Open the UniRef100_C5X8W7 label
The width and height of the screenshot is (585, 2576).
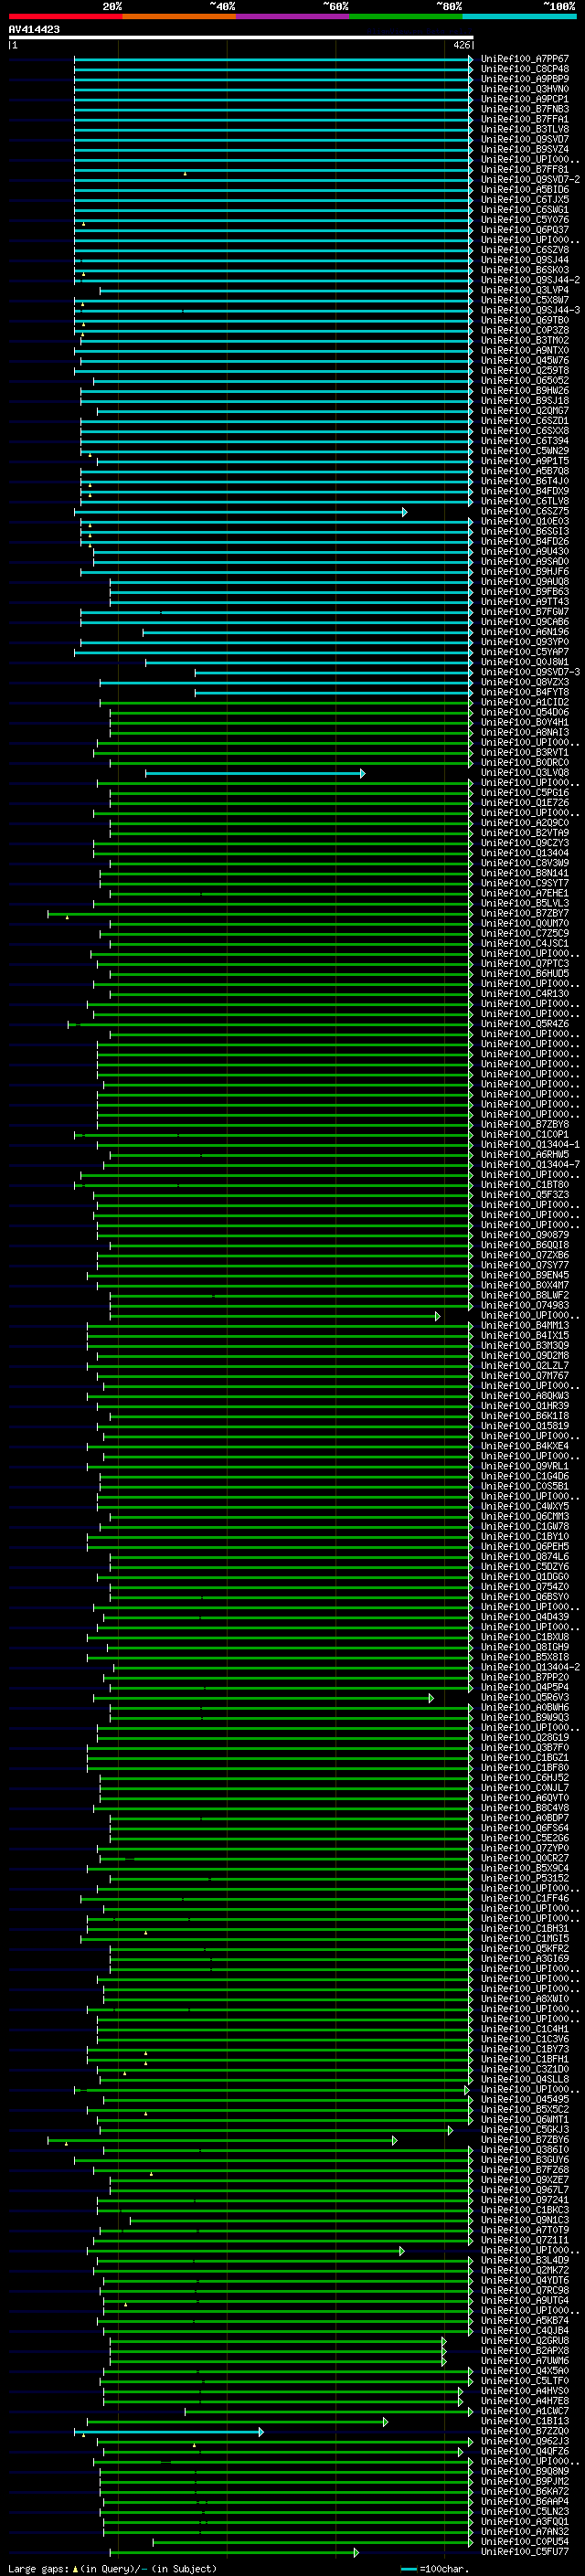pyautogui.click(x=524, y=300)
